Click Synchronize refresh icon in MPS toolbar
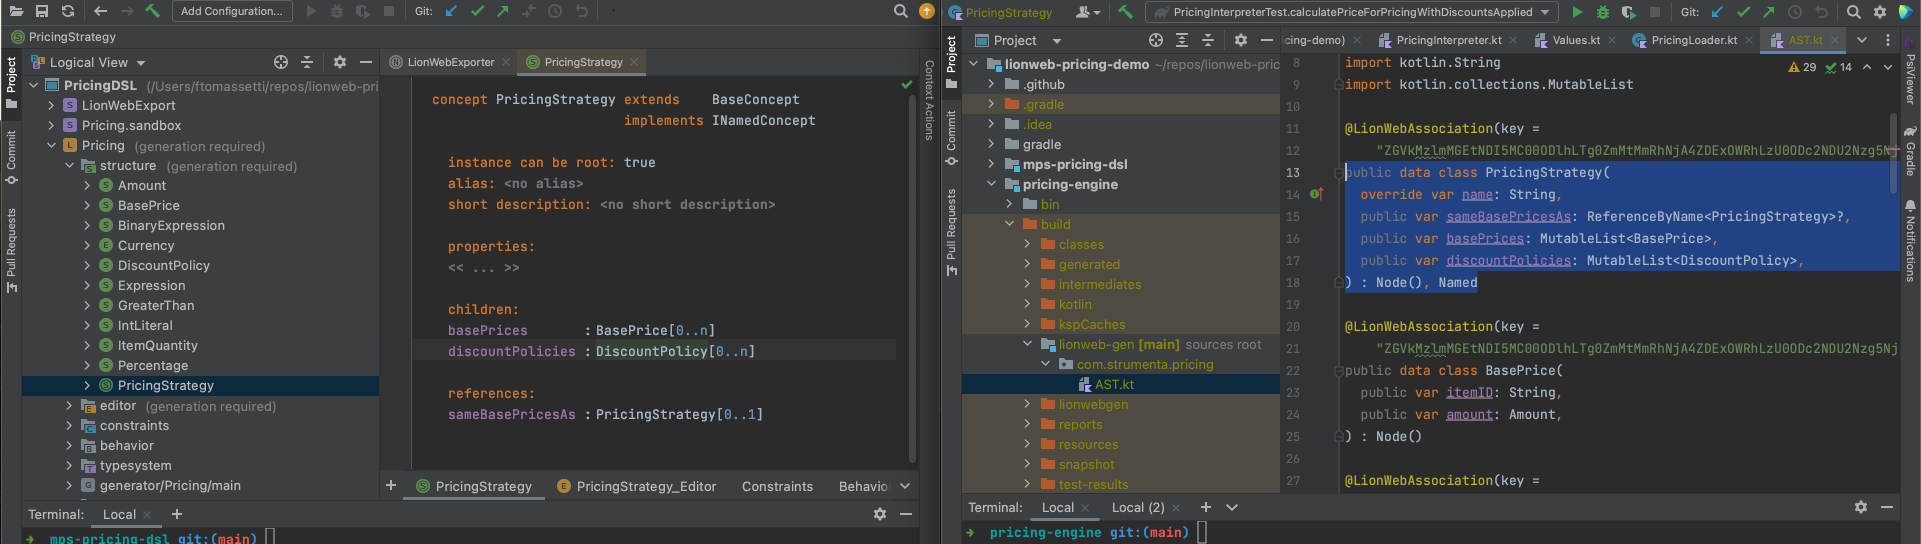The width and height of the screenshot is (1921, 544). [68, 11]
